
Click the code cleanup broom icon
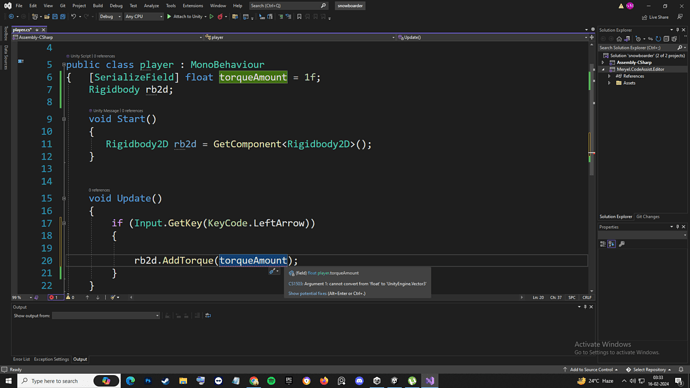[113, 297]
